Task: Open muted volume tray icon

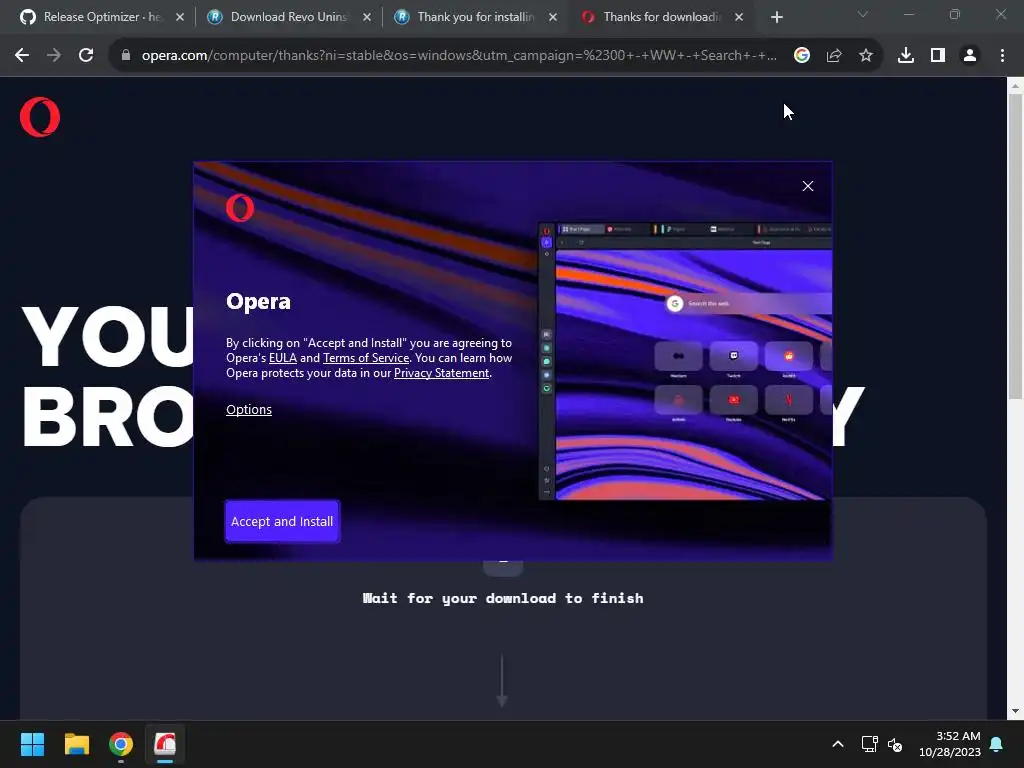Action: [x=895, y=744]
